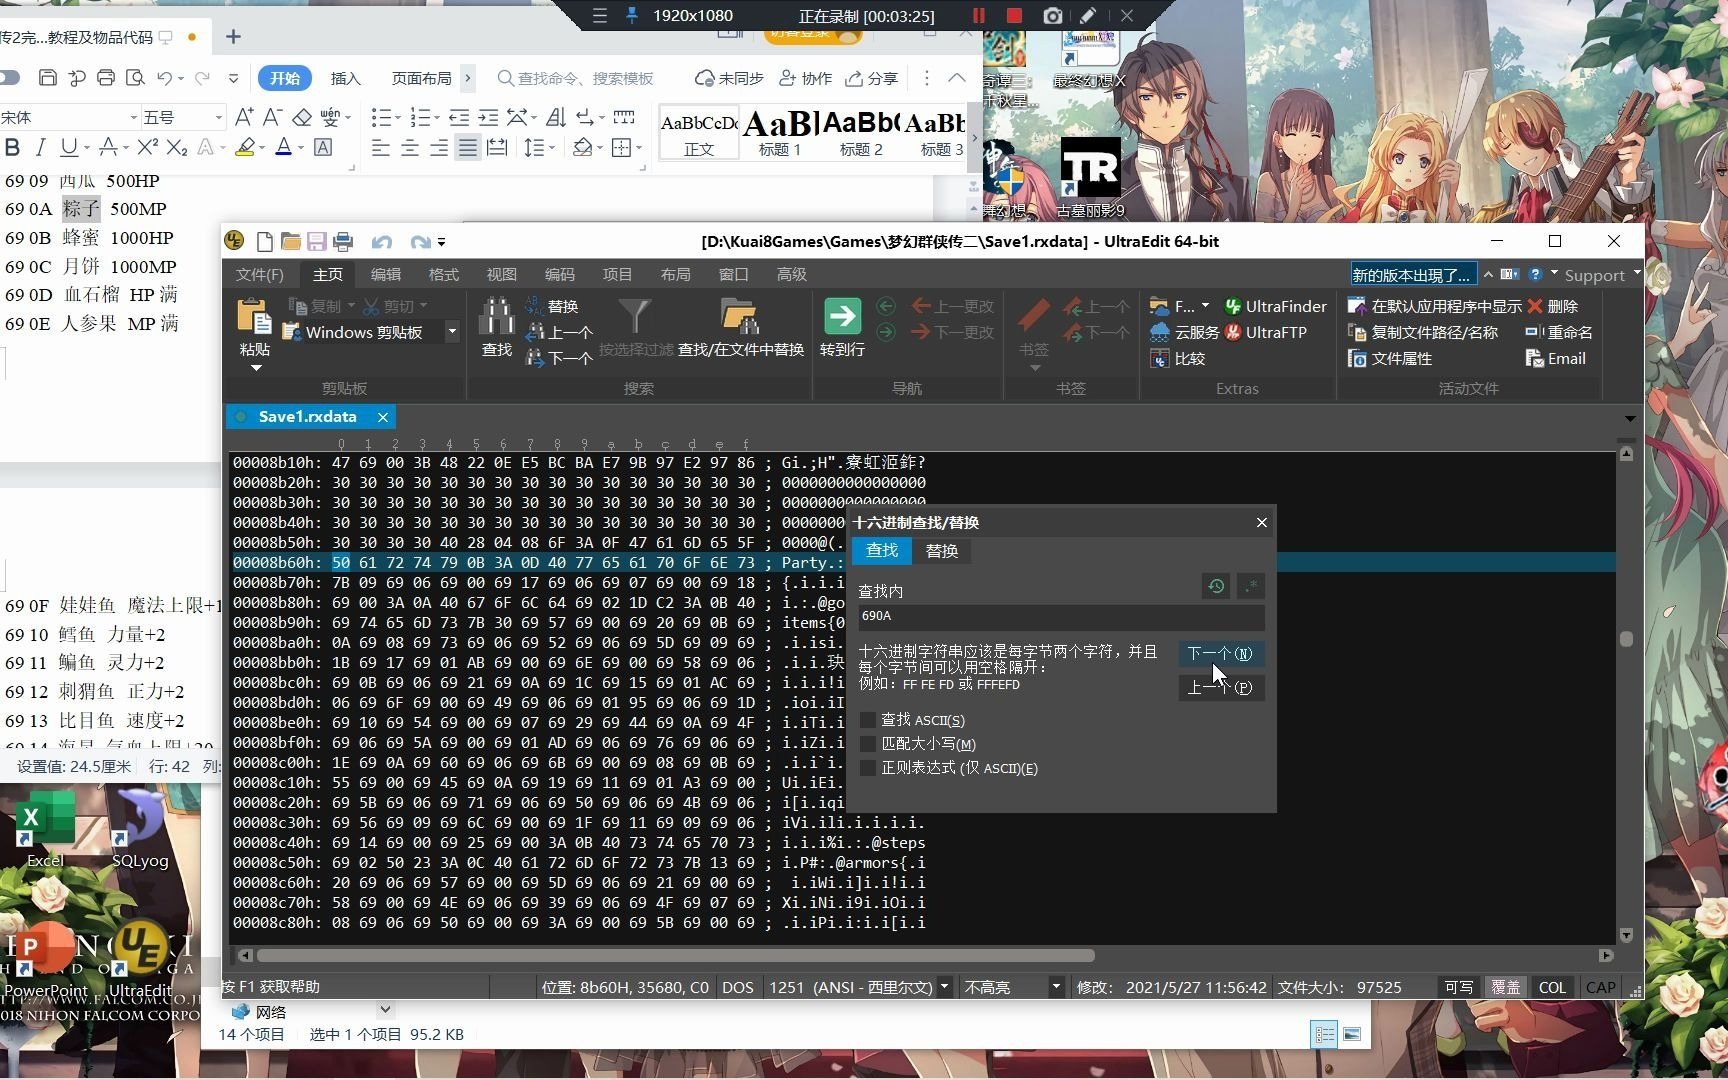Click the Email active file icon
This screenshot has width=1728, height=1080.
click(x=1535, y=358)
